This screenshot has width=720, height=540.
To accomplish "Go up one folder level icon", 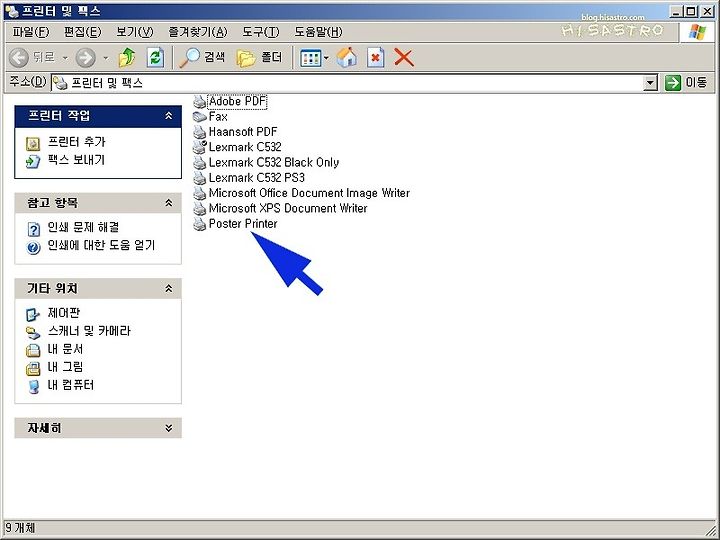I will 127,57.
